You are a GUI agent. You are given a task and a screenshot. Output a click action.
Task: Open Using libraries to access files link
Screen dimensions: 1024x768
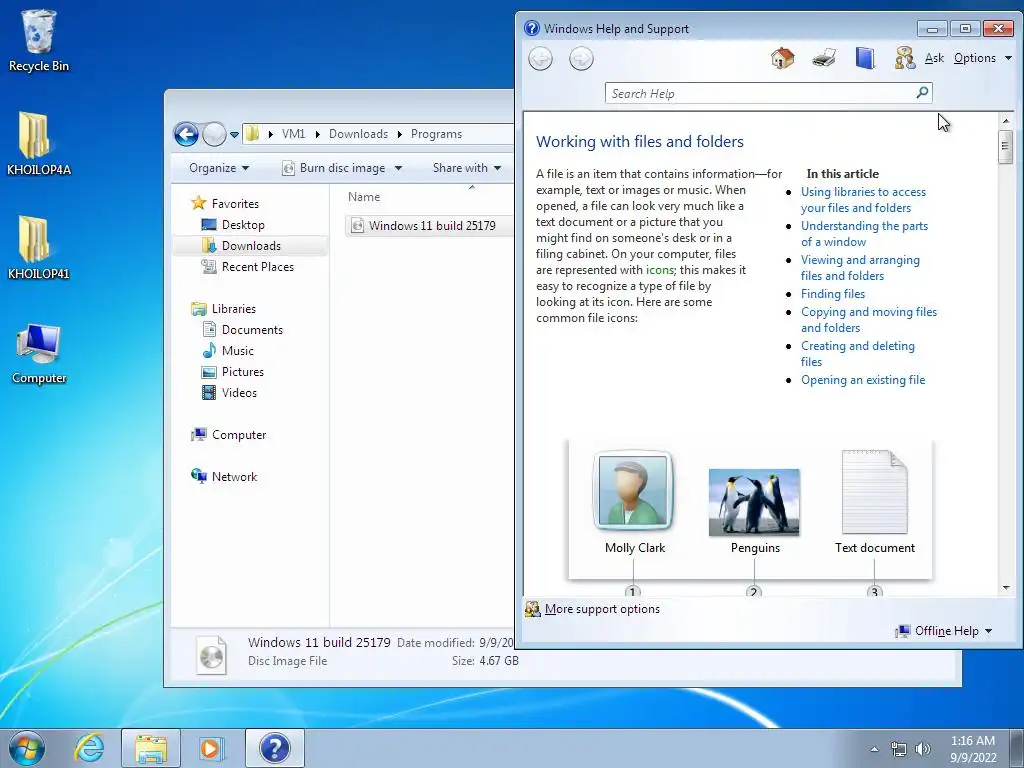coord(863,200)
